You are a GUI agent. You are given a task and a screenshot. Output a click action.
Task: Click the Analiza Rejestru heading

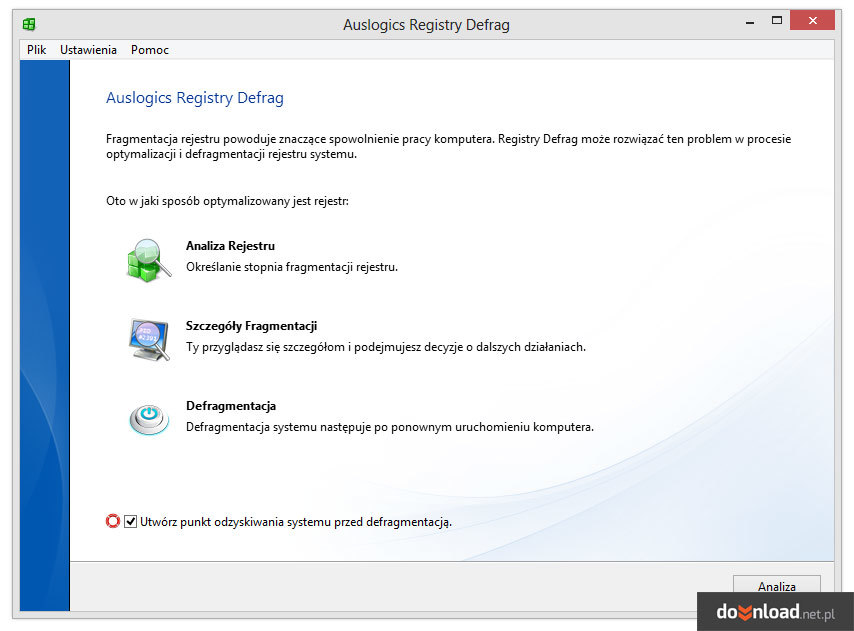point(230,246)
